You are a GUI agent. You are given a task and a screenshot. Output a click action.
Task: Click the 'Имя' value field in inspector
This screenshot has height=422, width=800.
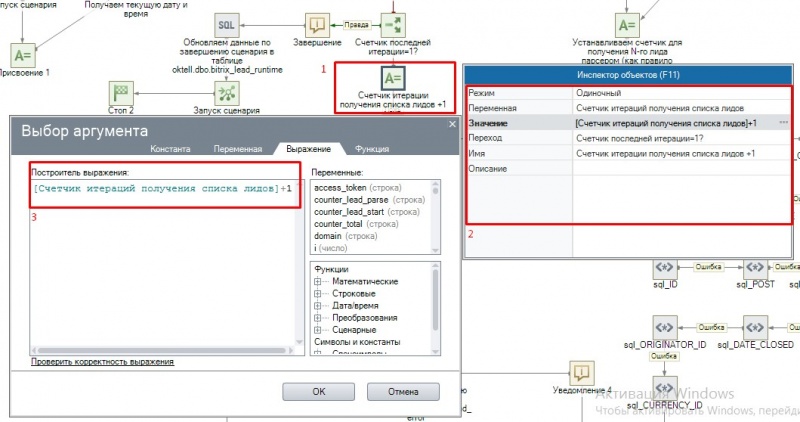point(682,153)
